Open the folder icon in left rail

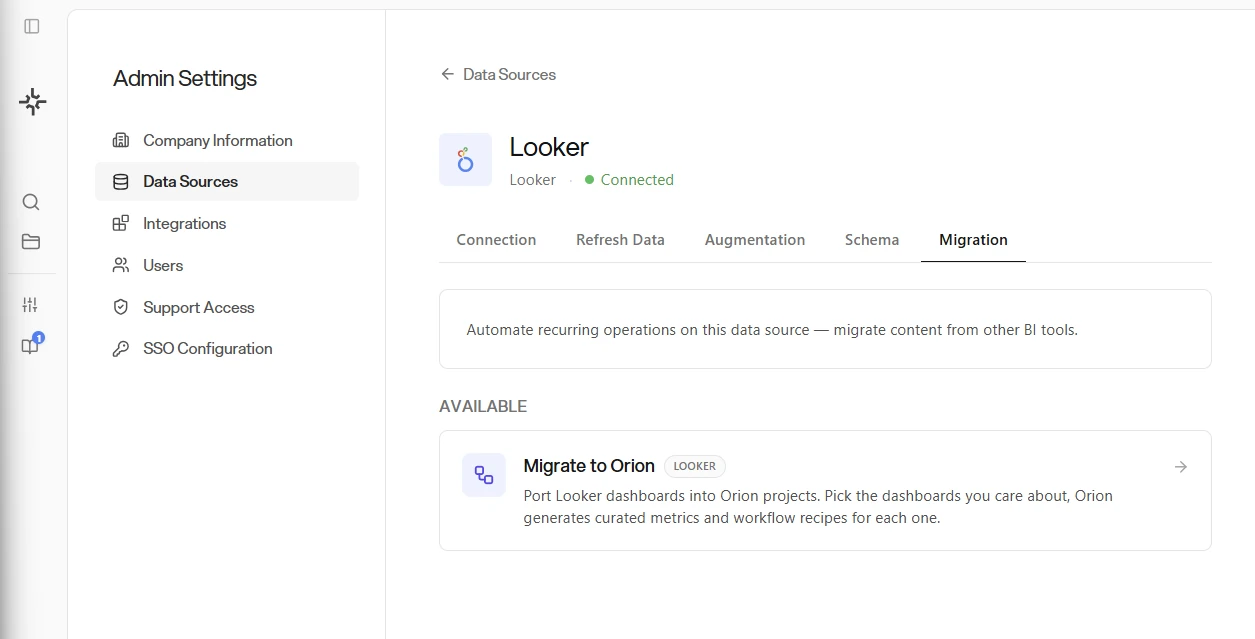coord(31,241)
